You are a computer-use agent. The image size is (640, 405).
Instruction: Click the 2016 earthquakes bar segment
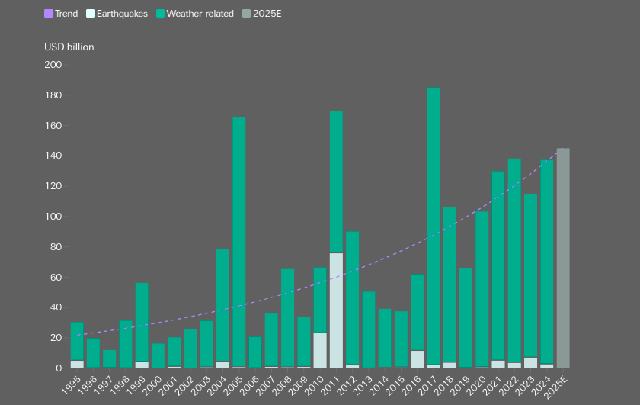pyautogui.click(x=417, y=359)
